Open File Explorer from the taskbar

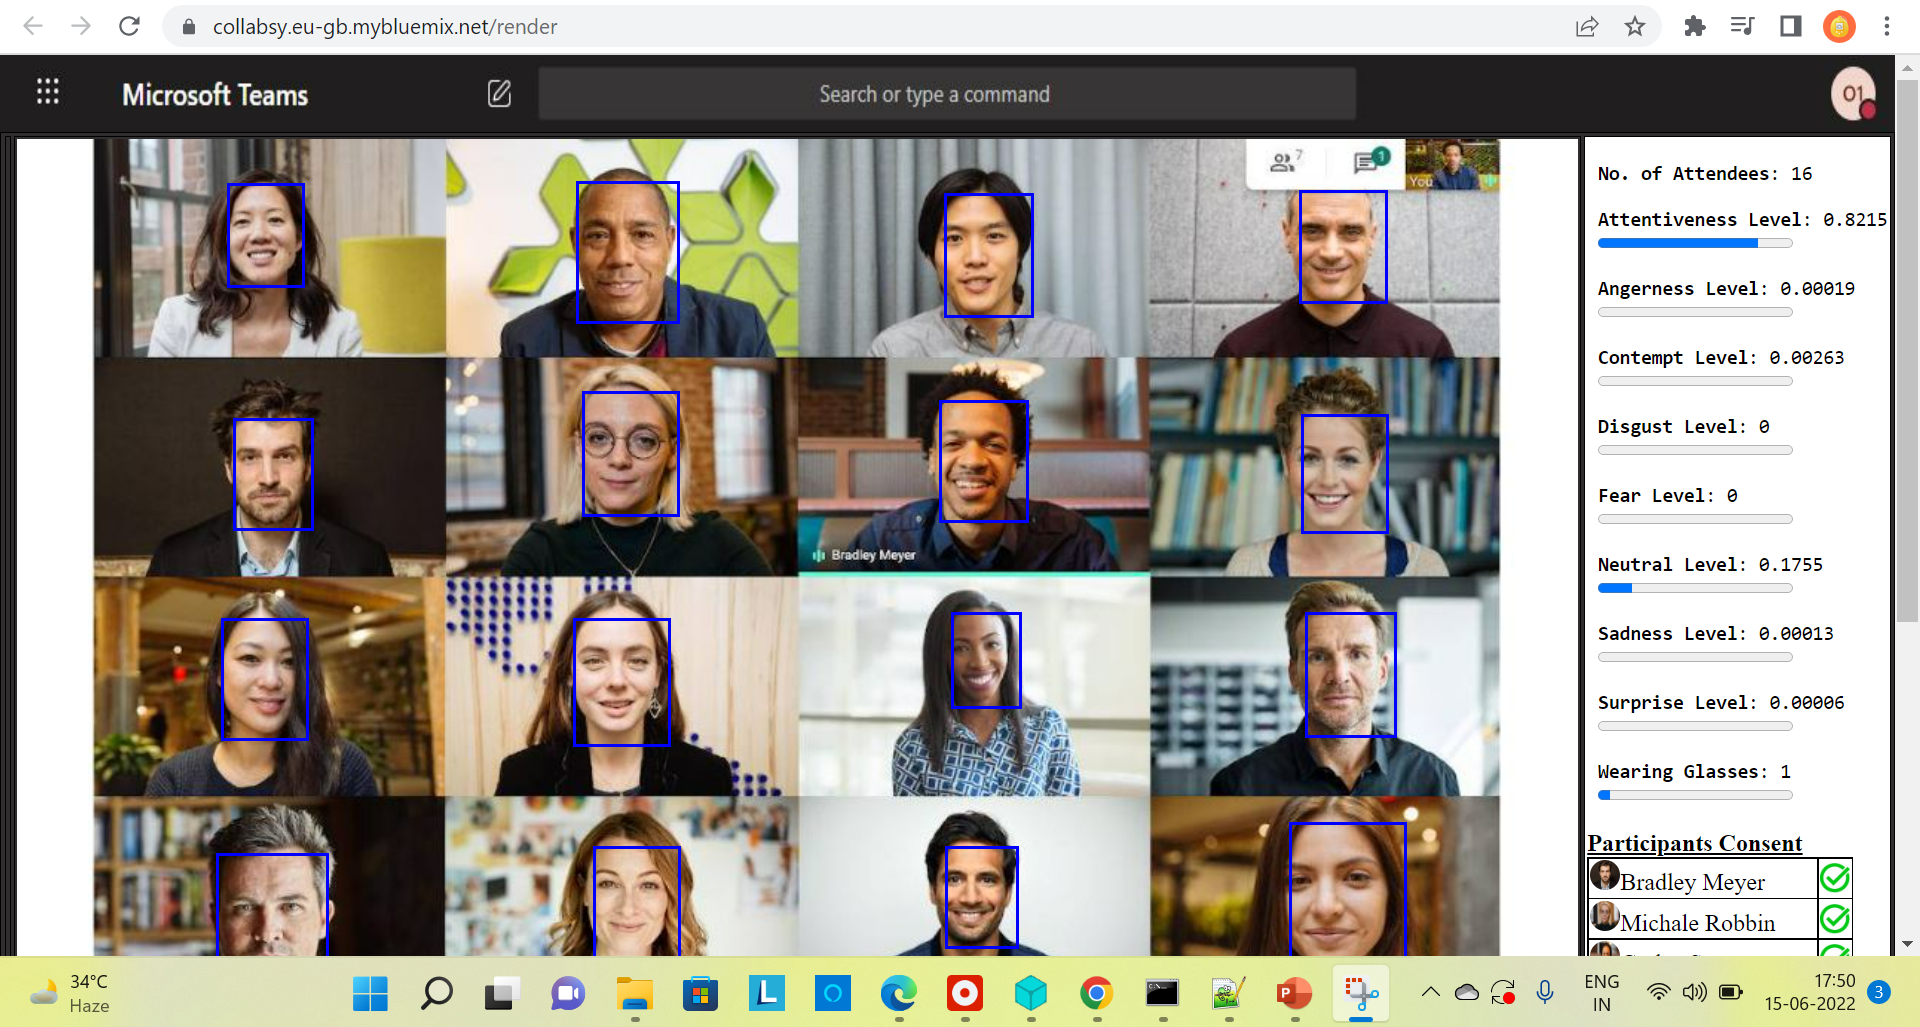pyautogui.click(x=635, y=993)
